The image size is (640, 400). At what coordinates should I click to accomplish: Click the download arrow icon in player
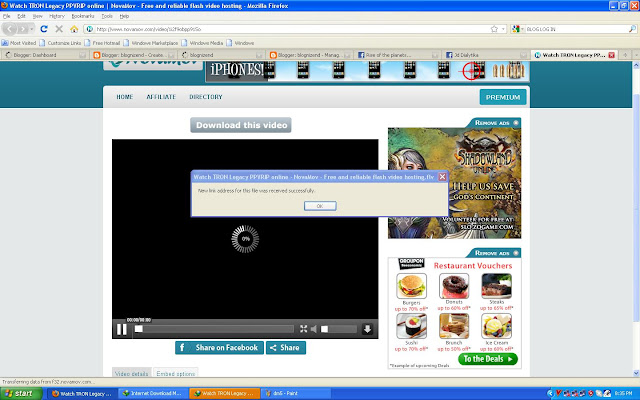click(x=367, y=329)
